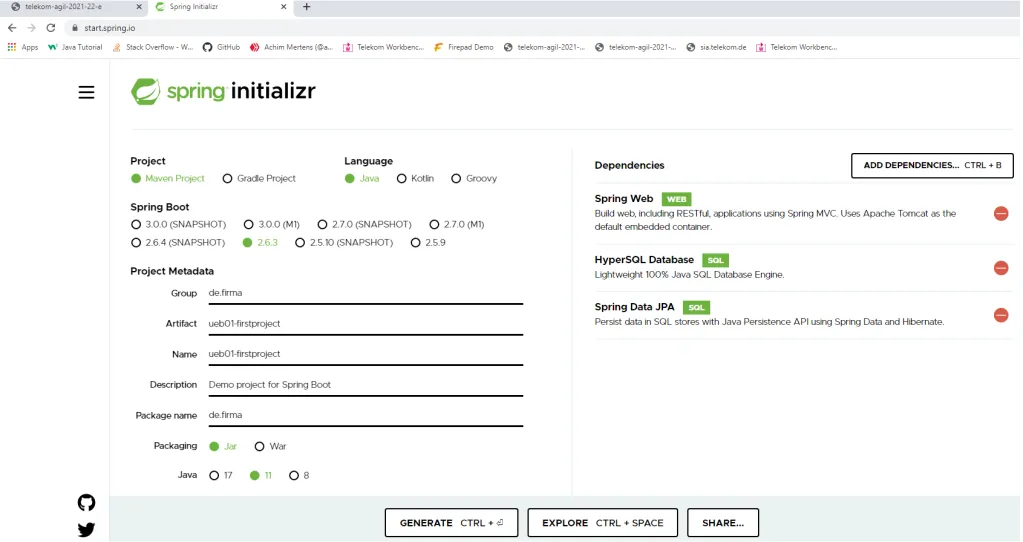Click the Name input field
Image resolution: width=1023 pixels, height=542 pixels.
point(365,354)
